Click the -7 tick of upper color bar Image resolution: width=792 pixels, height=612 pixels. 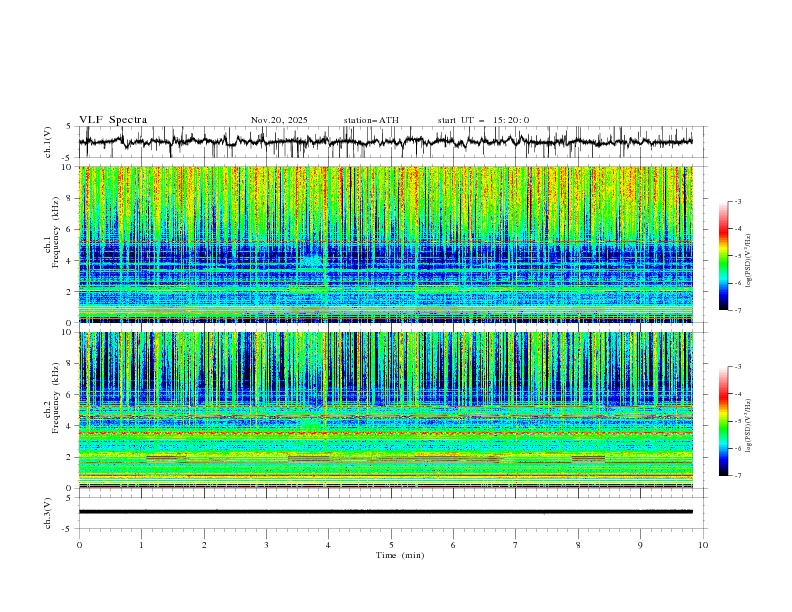(737, 310)
